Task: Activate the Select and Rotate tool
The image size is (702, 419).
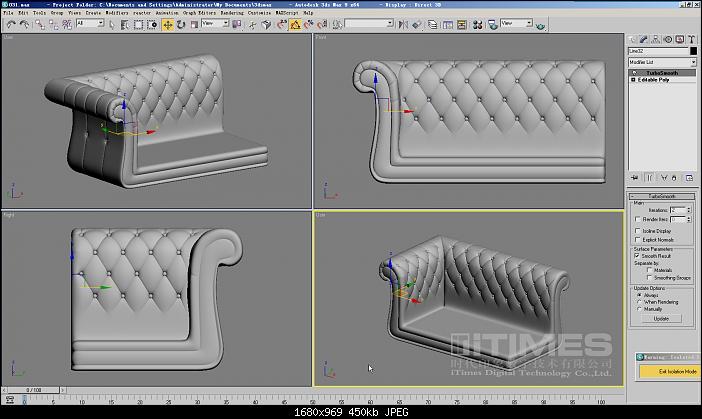Action: (x=180, y=25)
